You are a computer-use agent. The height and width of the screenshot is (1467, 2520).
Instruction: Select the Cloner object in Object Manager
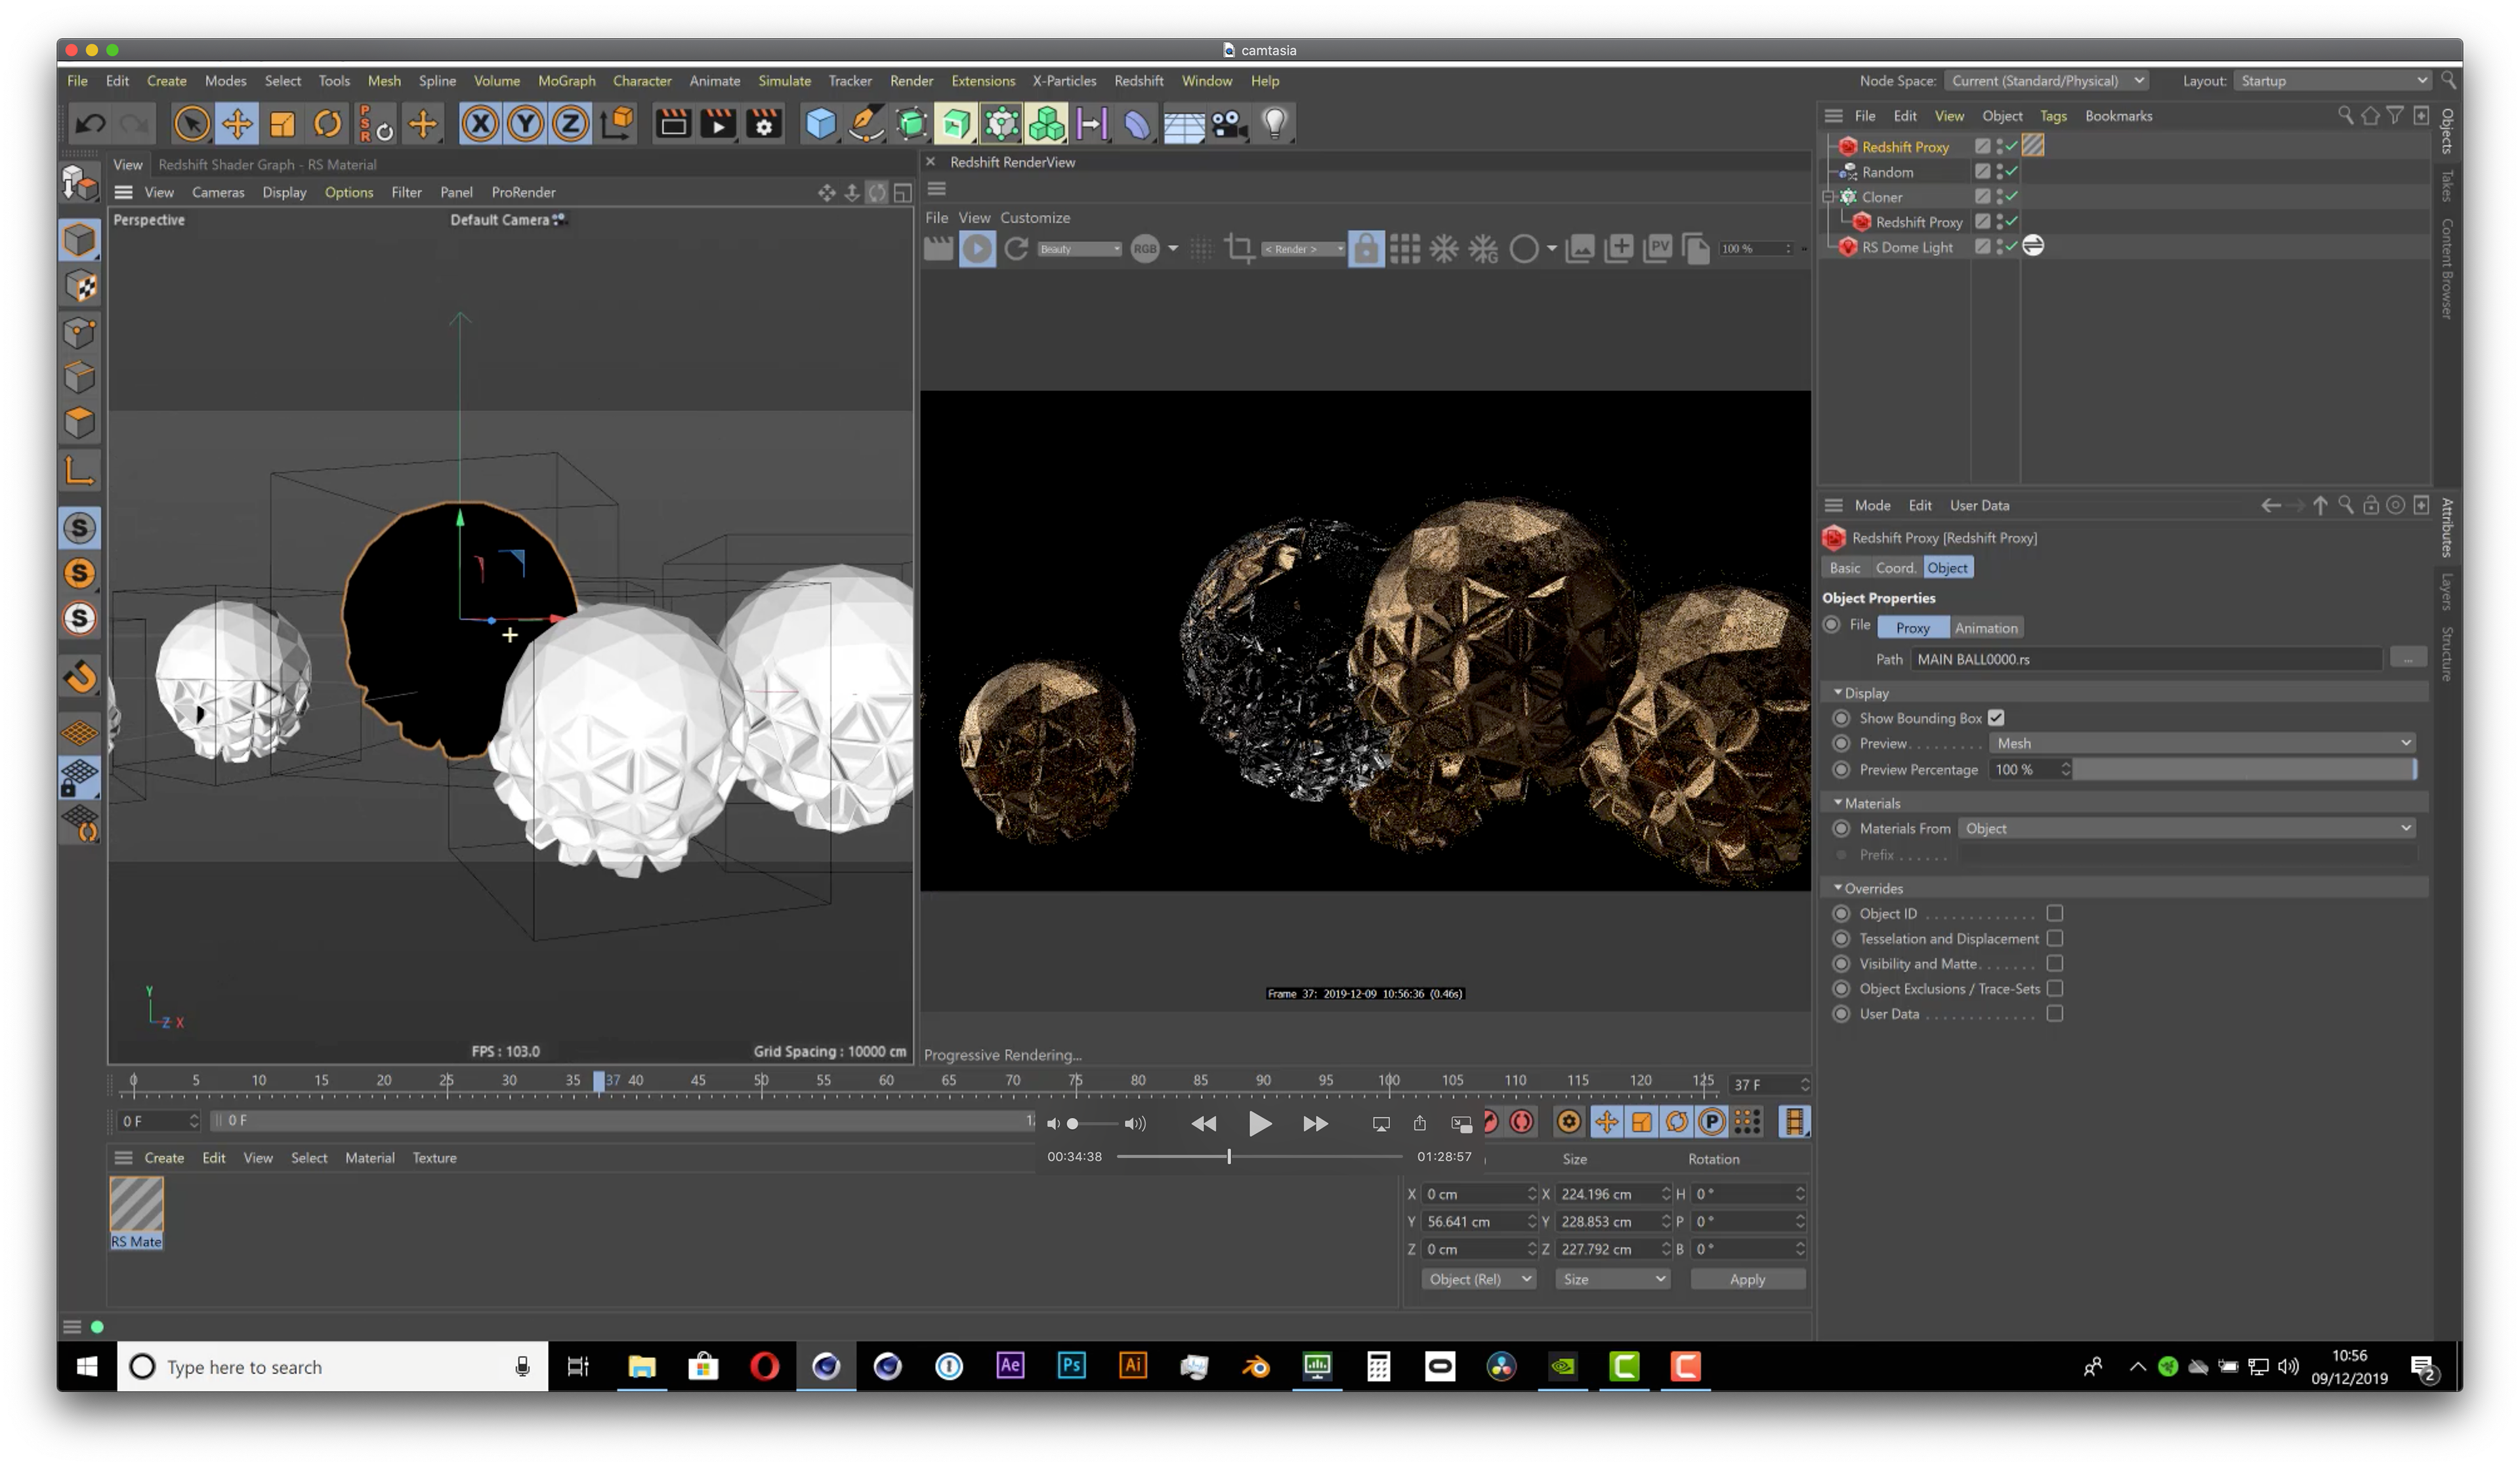tap(1881, 197)
